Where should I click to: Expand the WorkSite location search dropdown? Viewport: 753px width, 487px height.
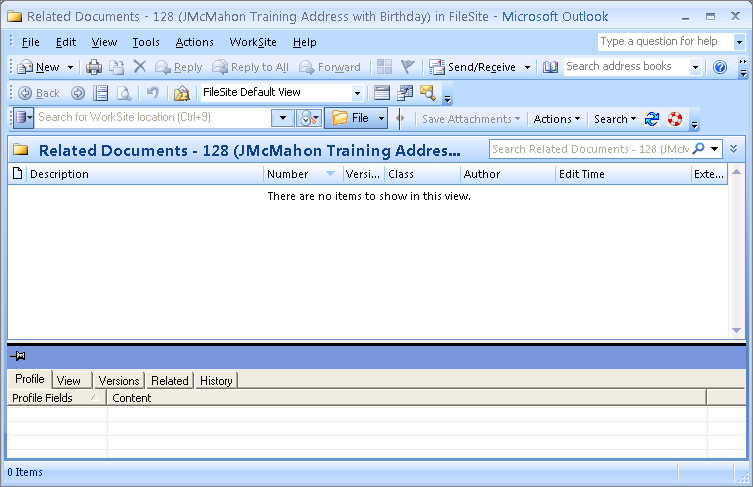tap(283, 118)
